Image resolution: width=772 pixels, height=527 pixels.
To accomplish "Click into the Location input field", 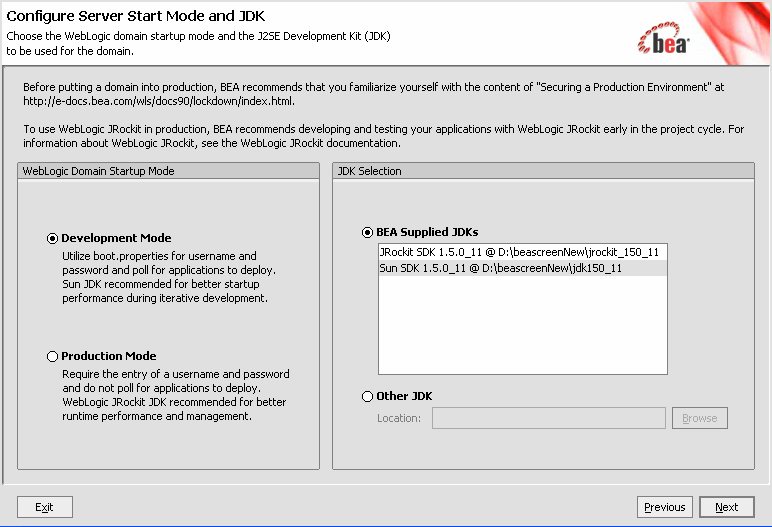I will 549,418.
